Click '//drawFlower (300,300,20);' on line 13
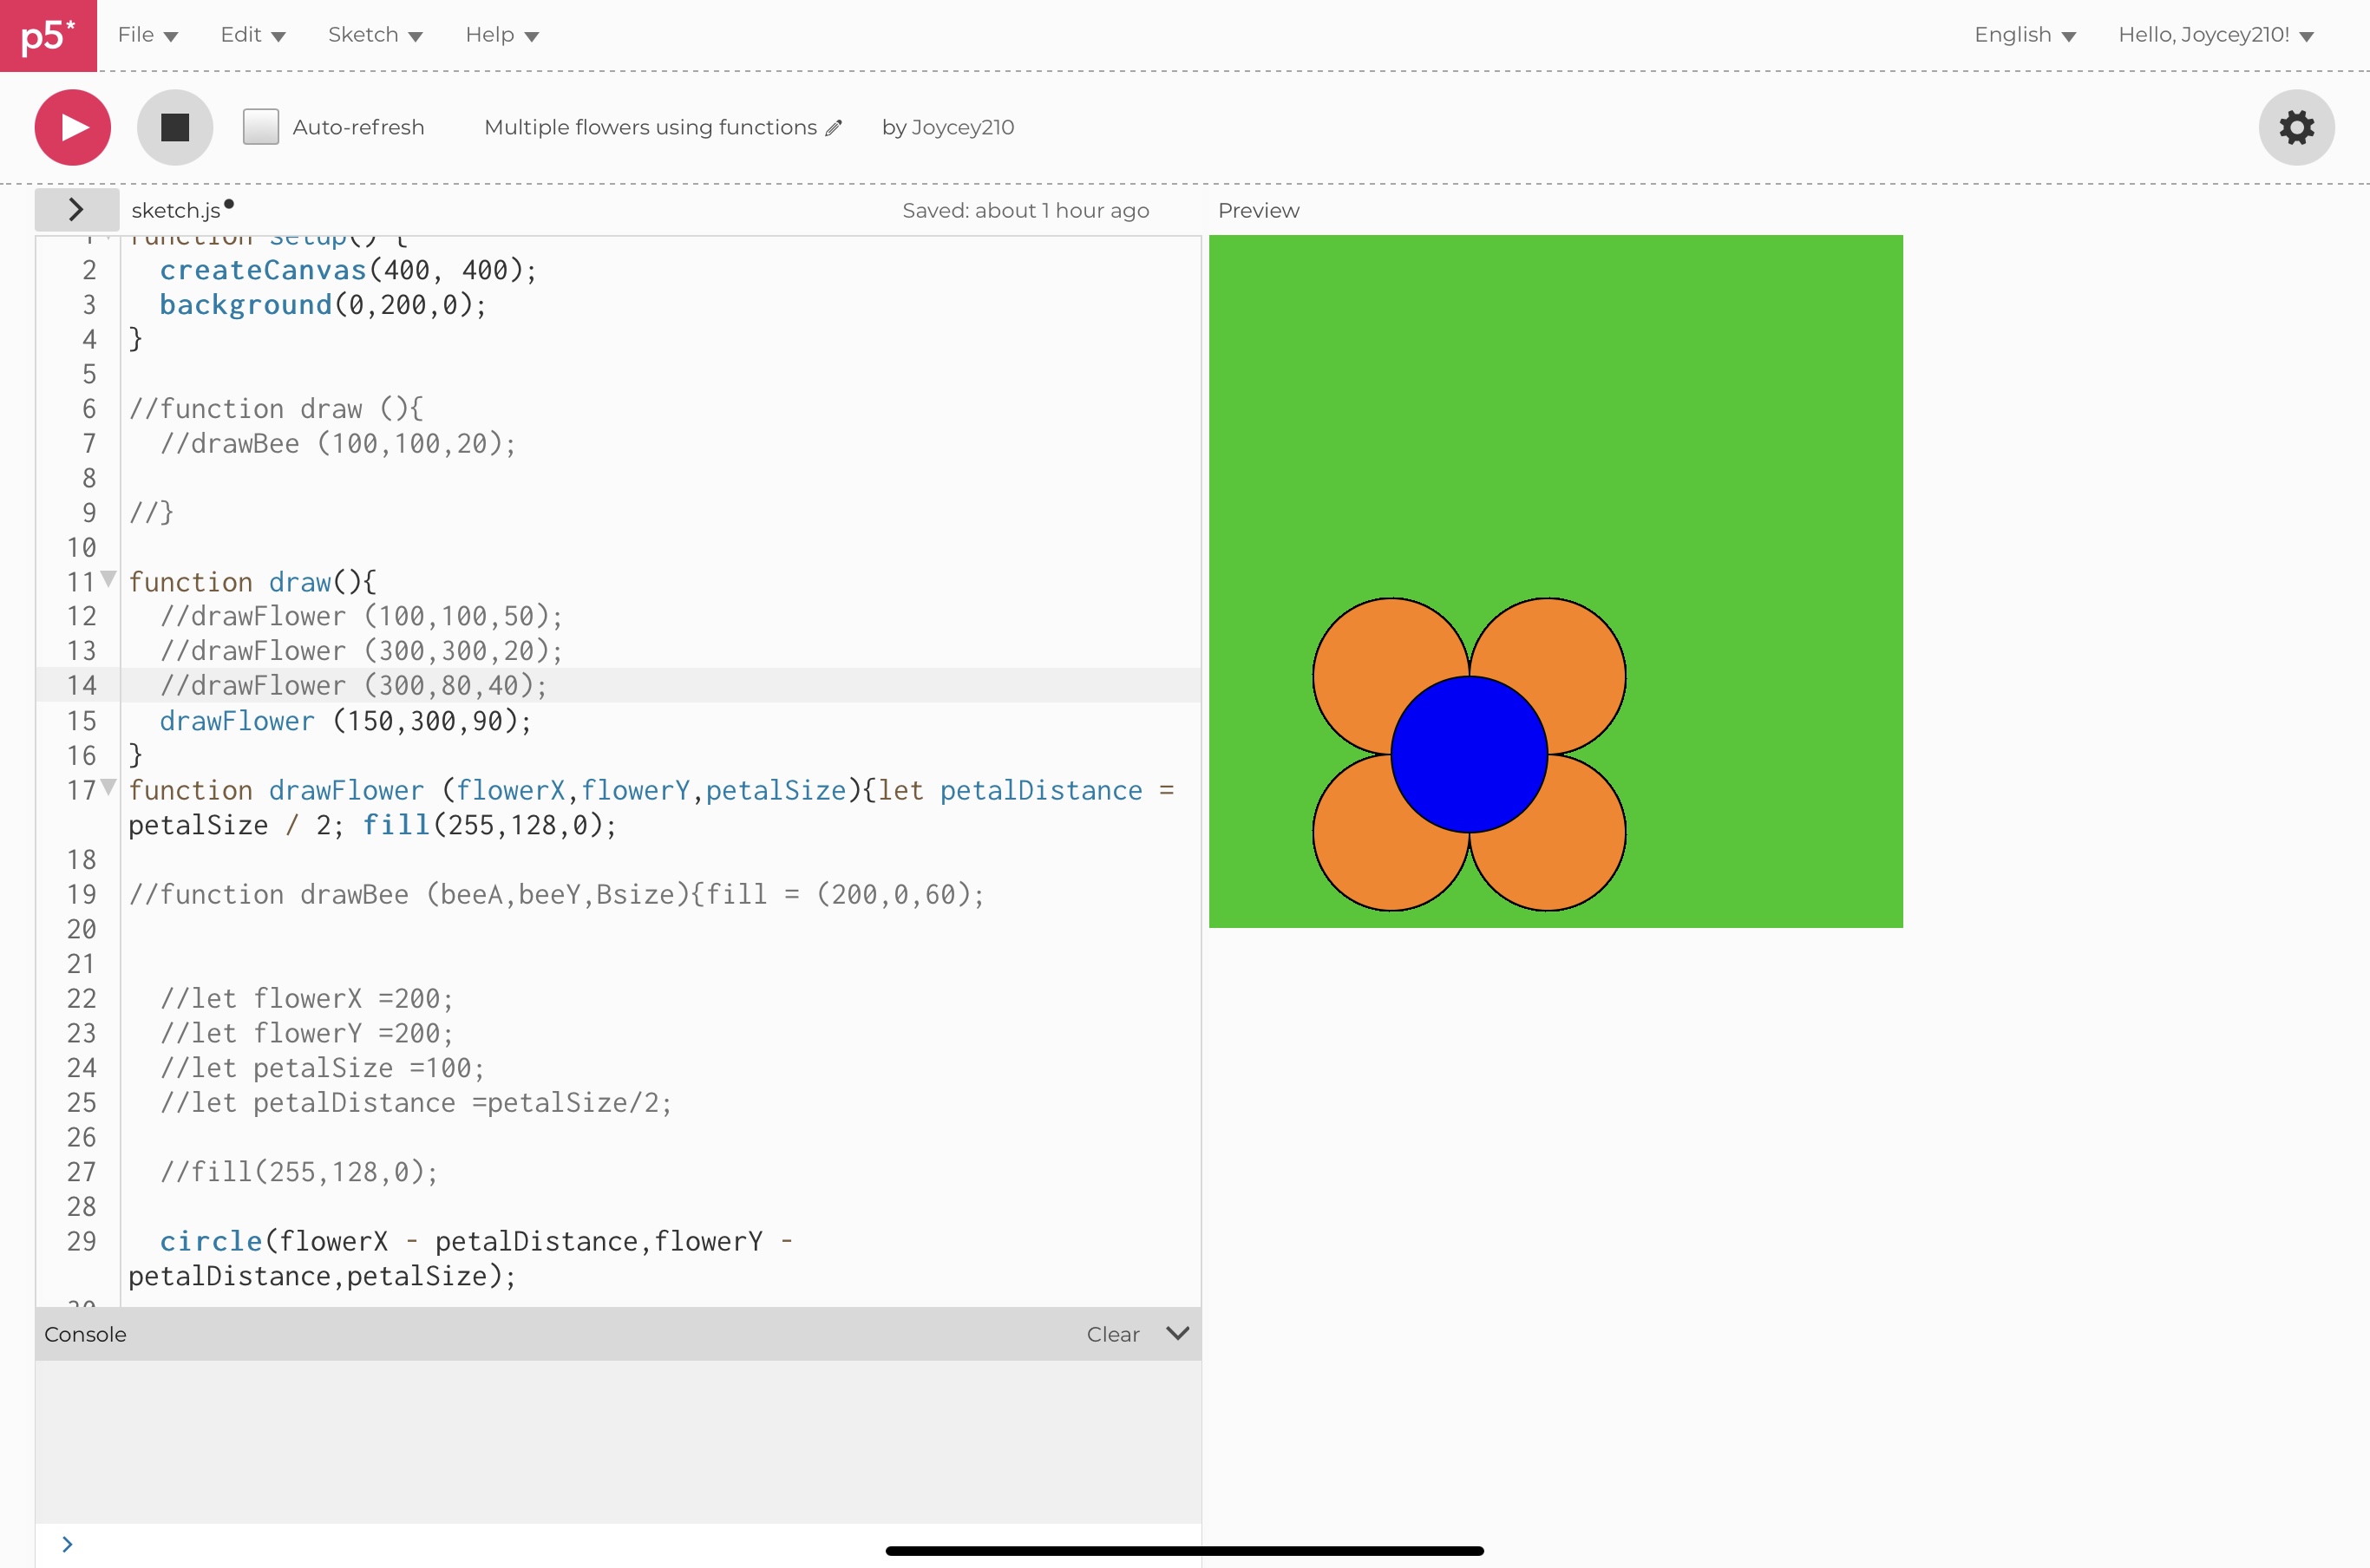The height and width of the screenshot is (1568, 2370). click(361, 651)
